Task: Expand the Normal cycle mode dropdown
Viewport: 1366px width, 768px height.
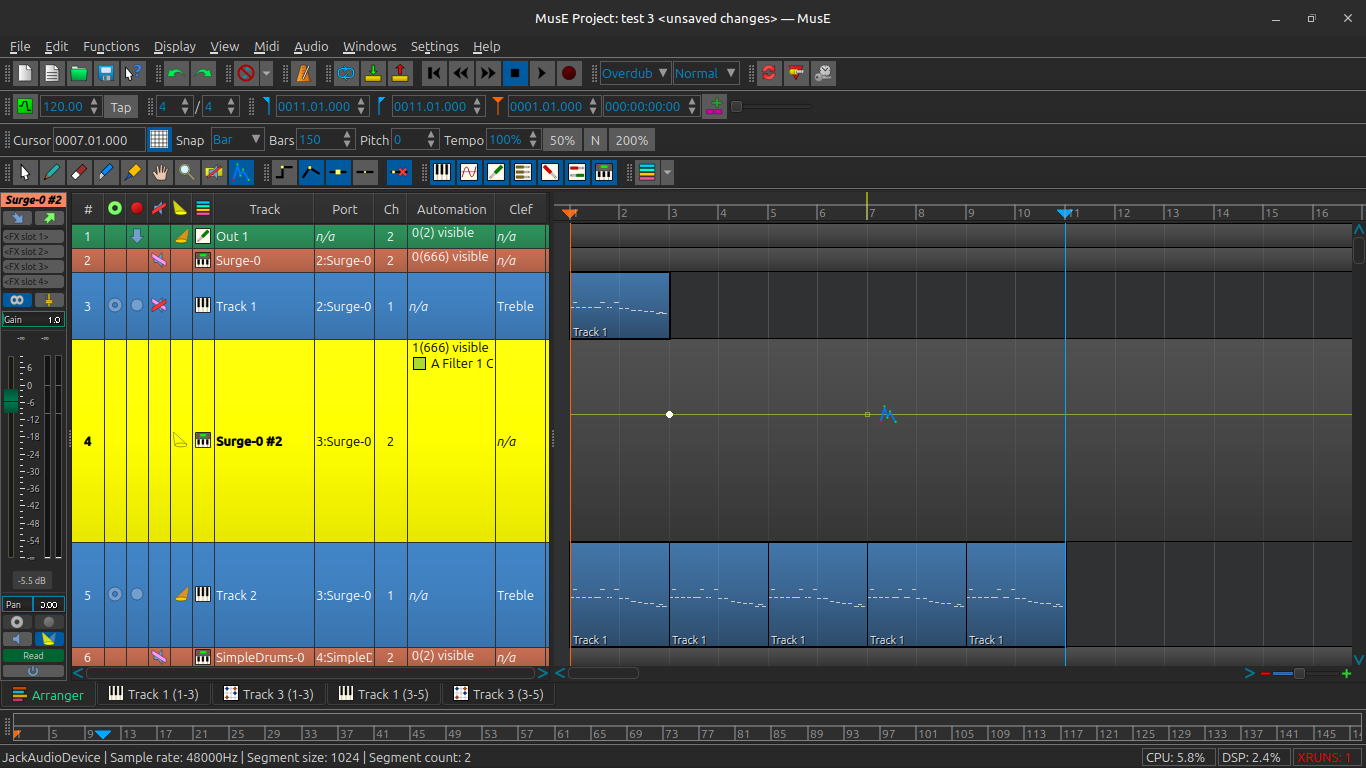Action: (x=706, y=73)
